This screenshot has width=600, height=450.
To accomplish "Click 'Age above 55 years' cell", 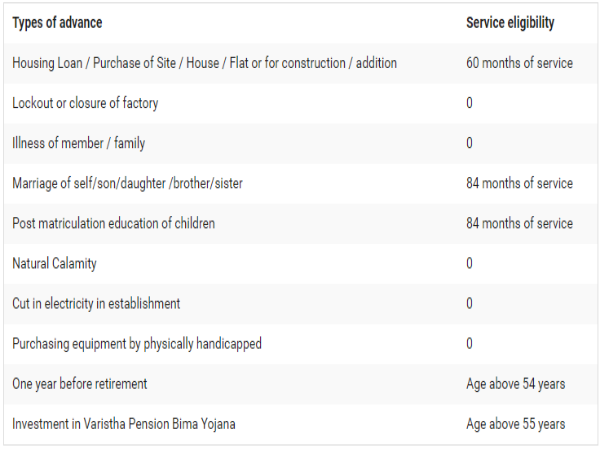I will click(515, 424).
